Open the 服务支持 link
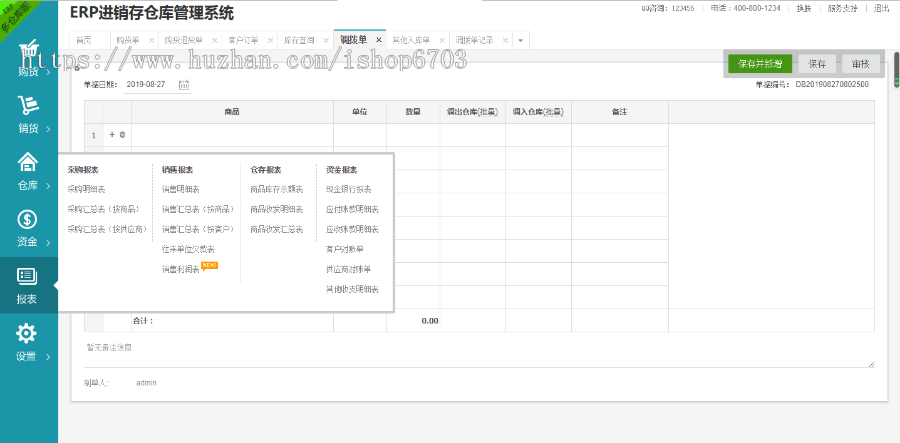This screenshot has width=900, height=443. (x=843, y=8)
